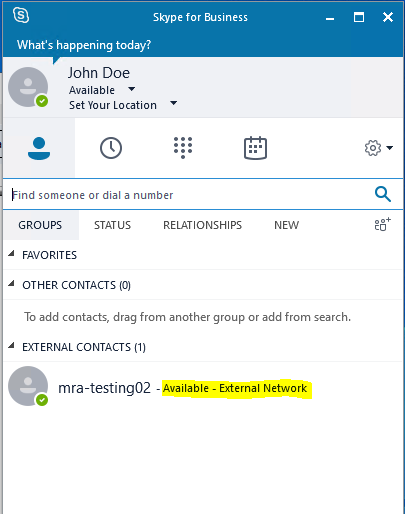Open the Available status dropdown arrow
The width and height of the screenshot is (405, 514).
132,89
